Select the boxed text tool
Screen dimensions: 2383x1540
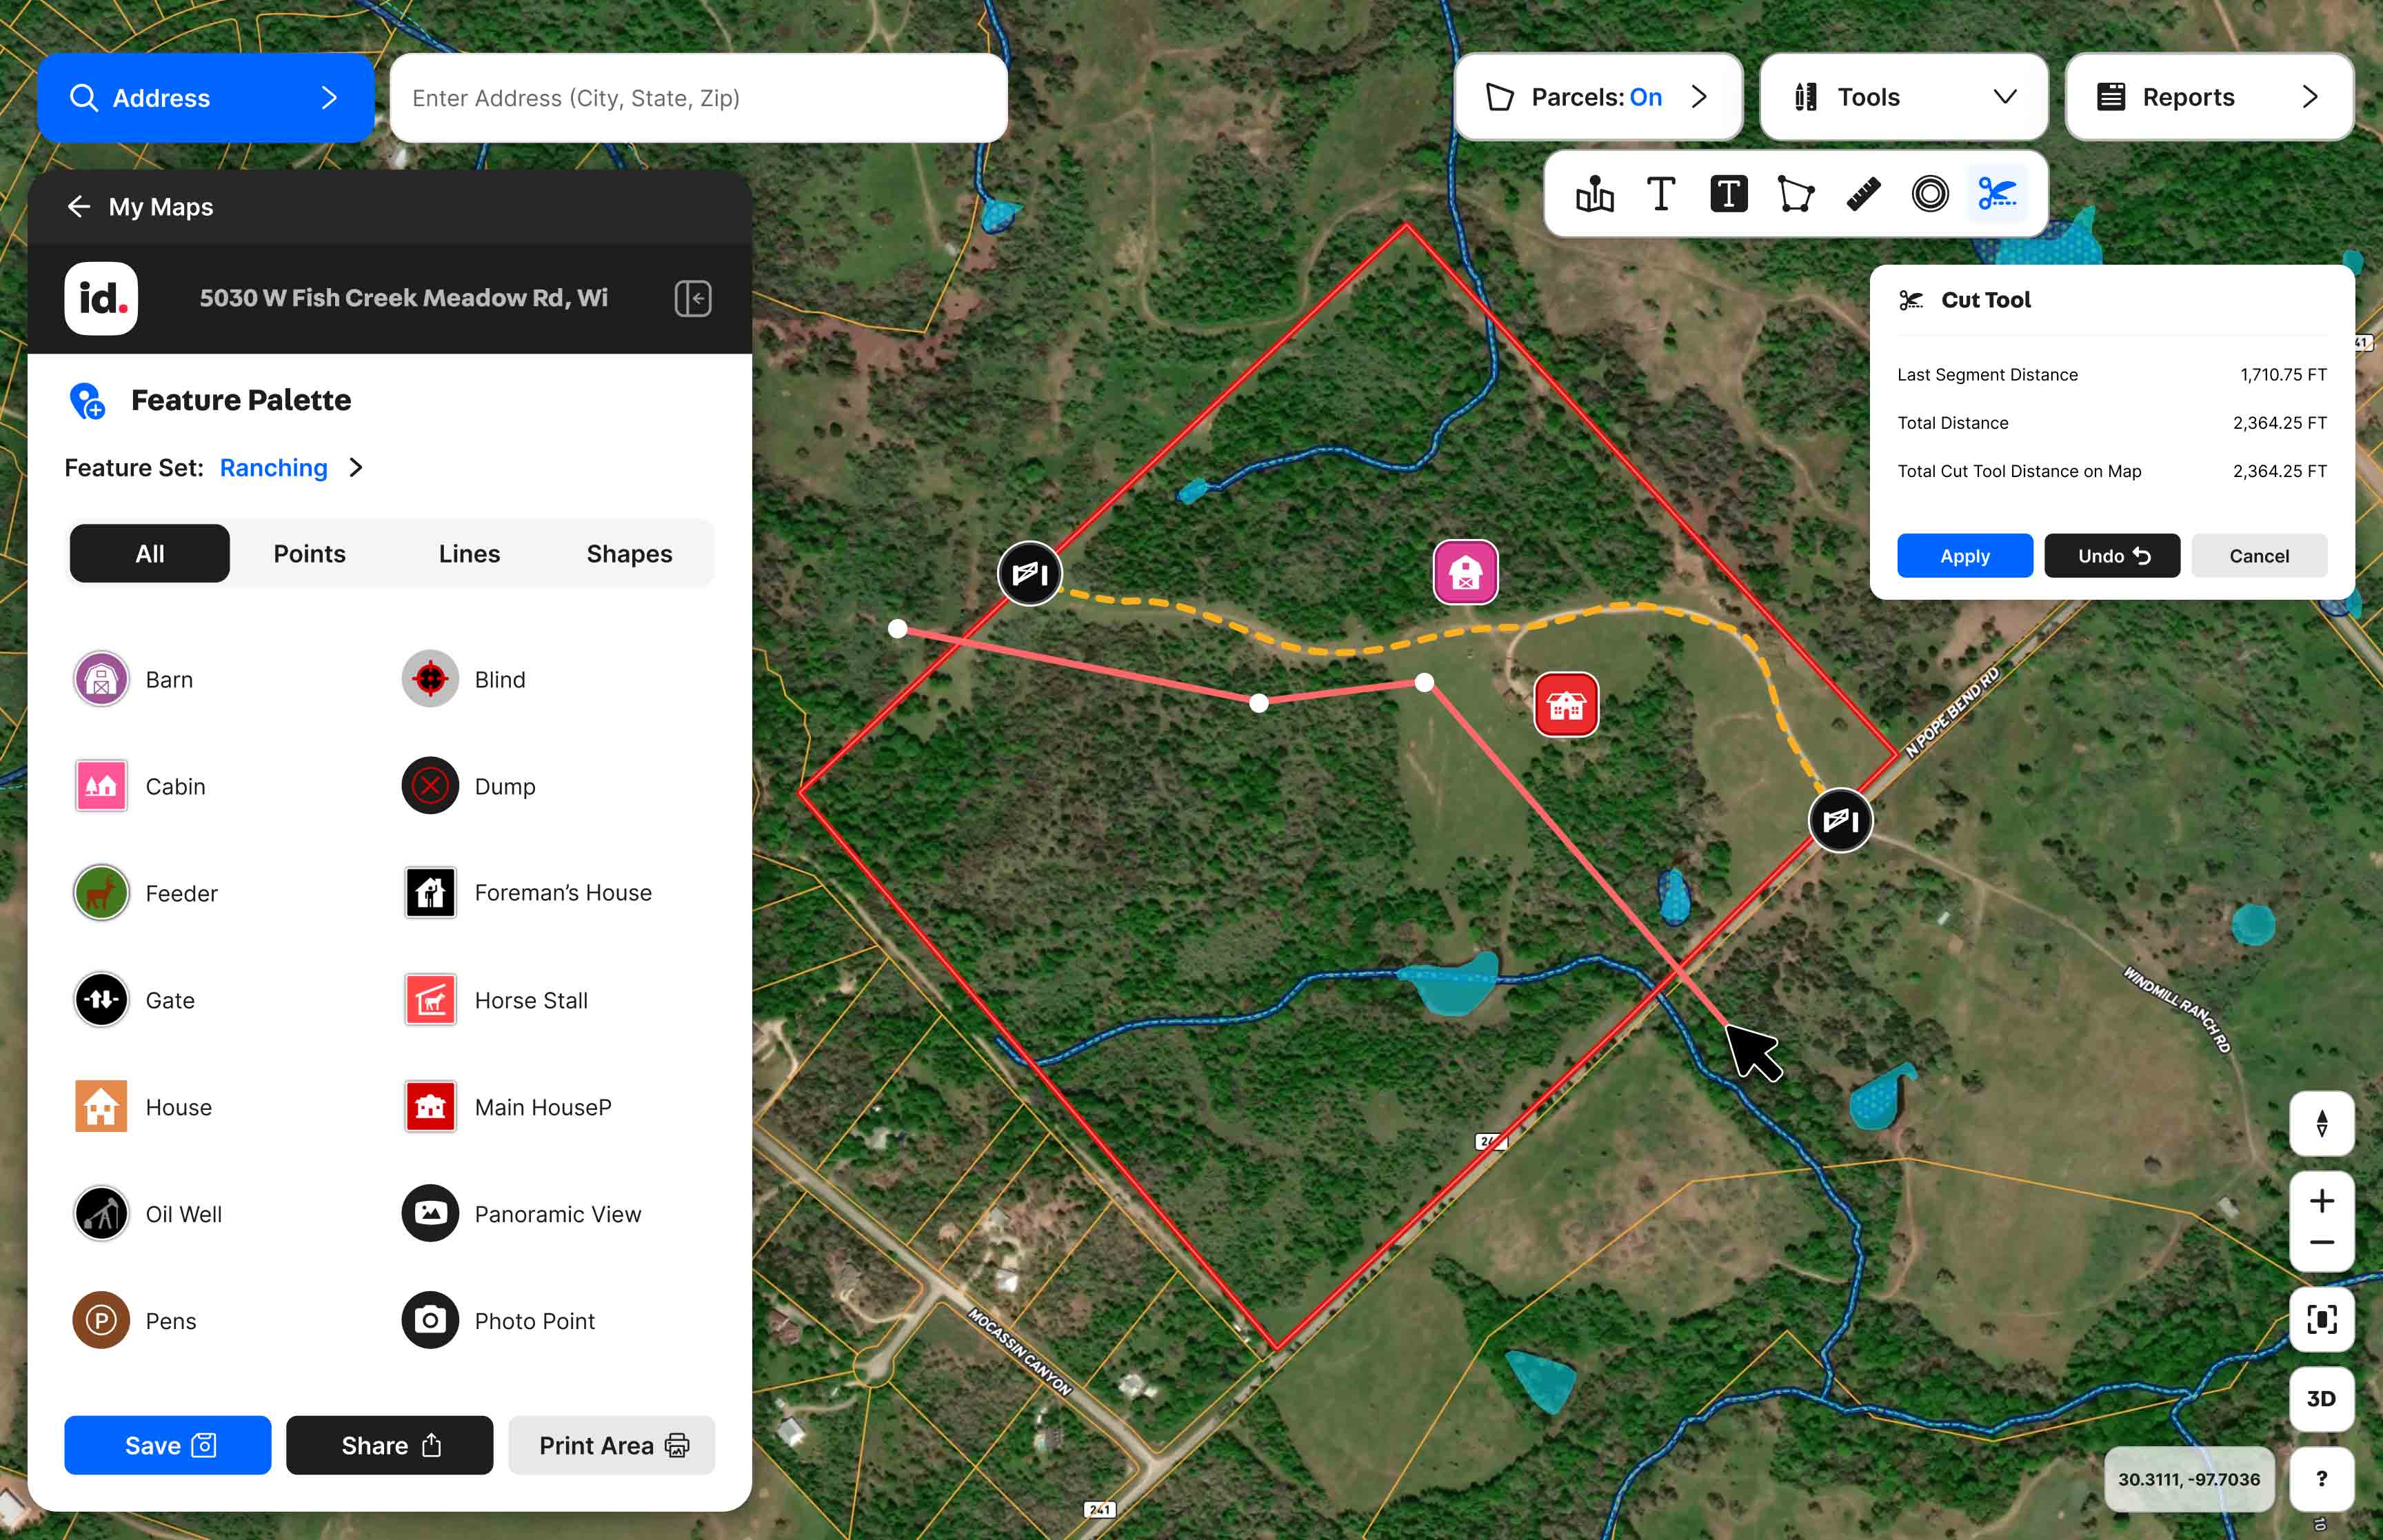1729,193
